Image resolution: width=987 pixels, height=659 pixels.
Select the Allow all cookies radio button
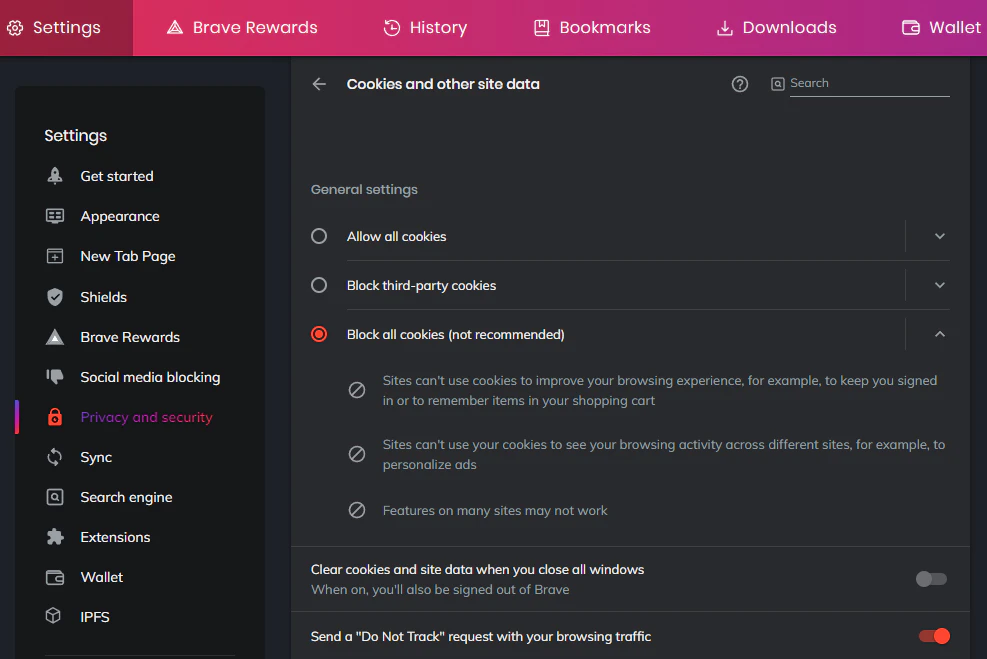(x=319, y=236)
